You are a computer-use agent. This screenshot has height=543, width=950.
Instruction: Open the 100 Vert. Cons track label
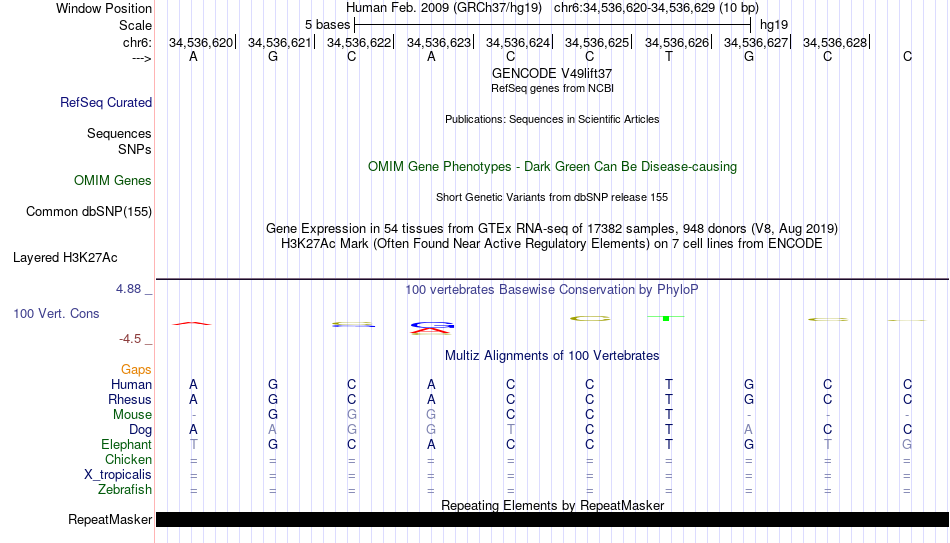pos(56,313)
